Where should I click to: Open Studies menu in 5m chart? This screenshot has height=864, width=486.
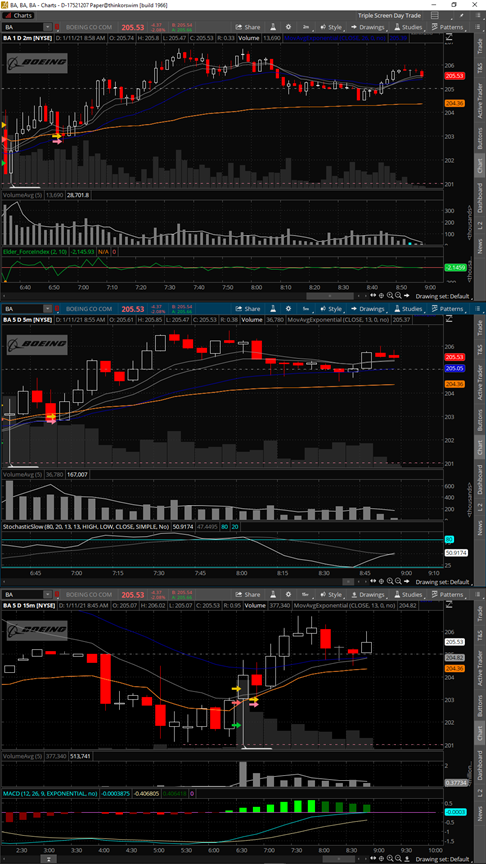point(408,309)
